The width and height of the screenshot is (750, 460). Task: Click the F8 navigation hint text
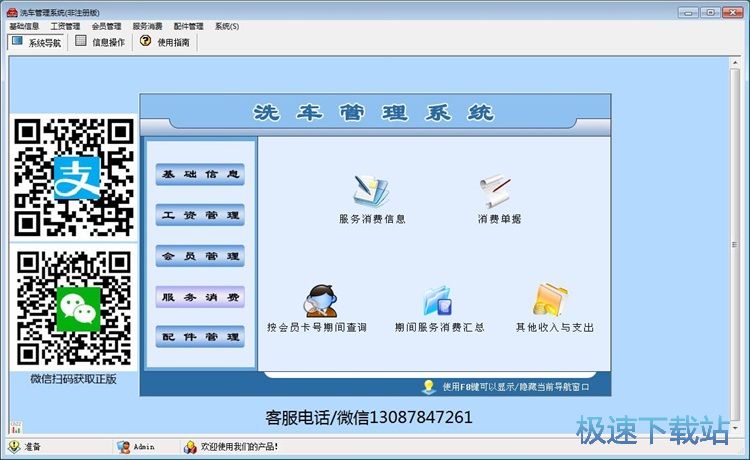click(516, 387)
